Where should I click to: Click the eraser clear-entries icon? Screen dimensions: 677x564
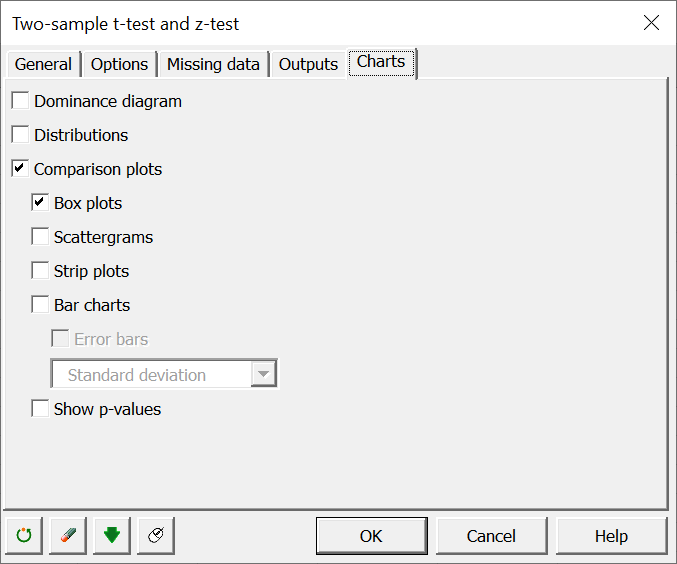[68, 535]
